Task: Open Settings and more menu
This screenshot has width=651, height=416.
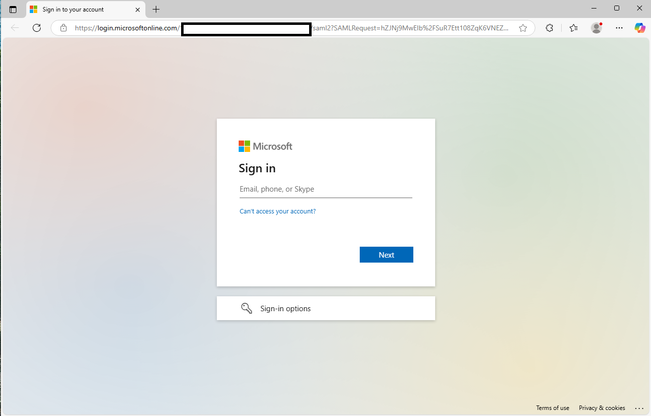Action: click(619, 28)
